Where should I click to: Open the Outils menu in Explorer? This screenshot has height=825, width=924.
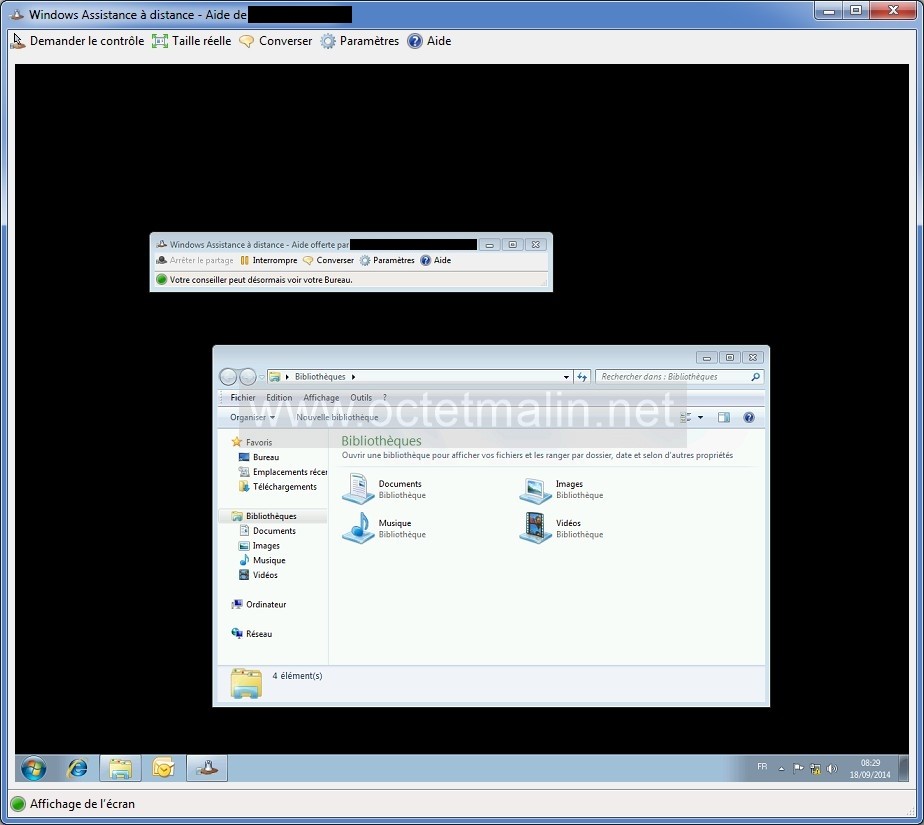[x=361, y=397]
